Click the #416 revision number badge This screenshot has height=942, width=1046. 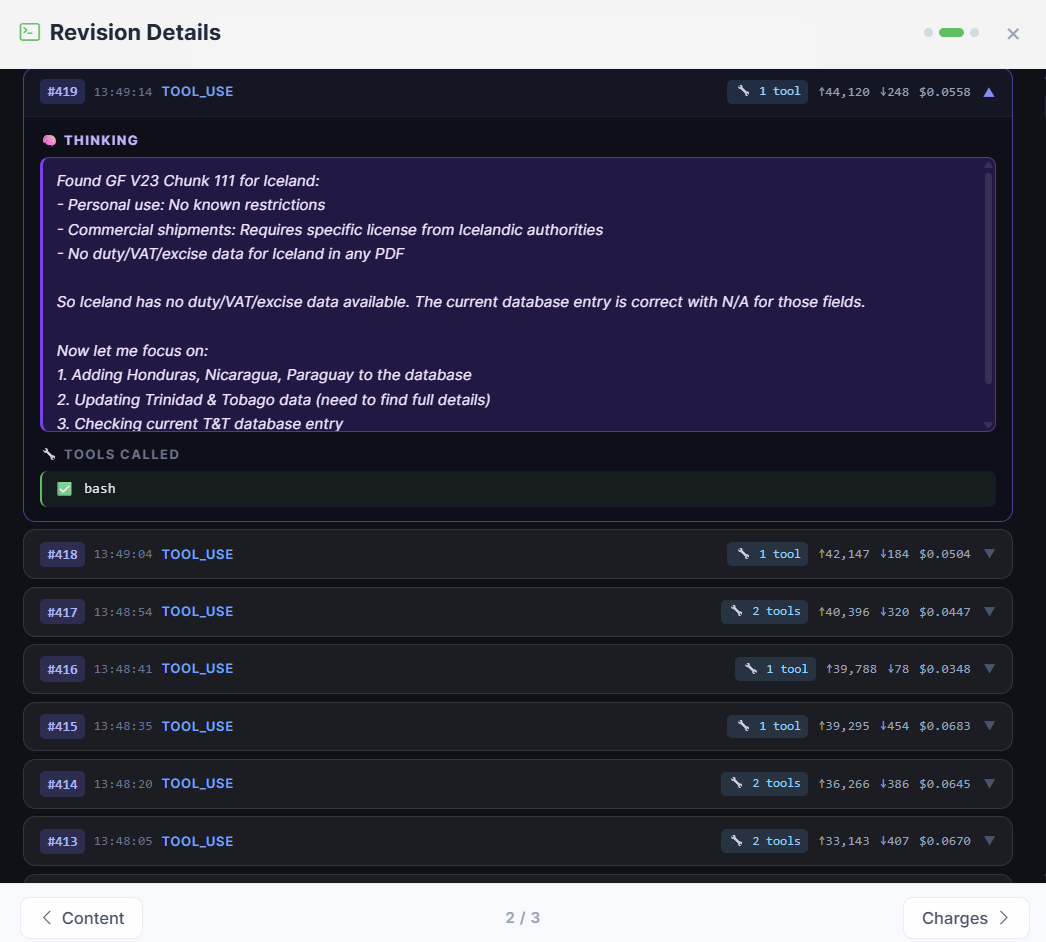62,669
